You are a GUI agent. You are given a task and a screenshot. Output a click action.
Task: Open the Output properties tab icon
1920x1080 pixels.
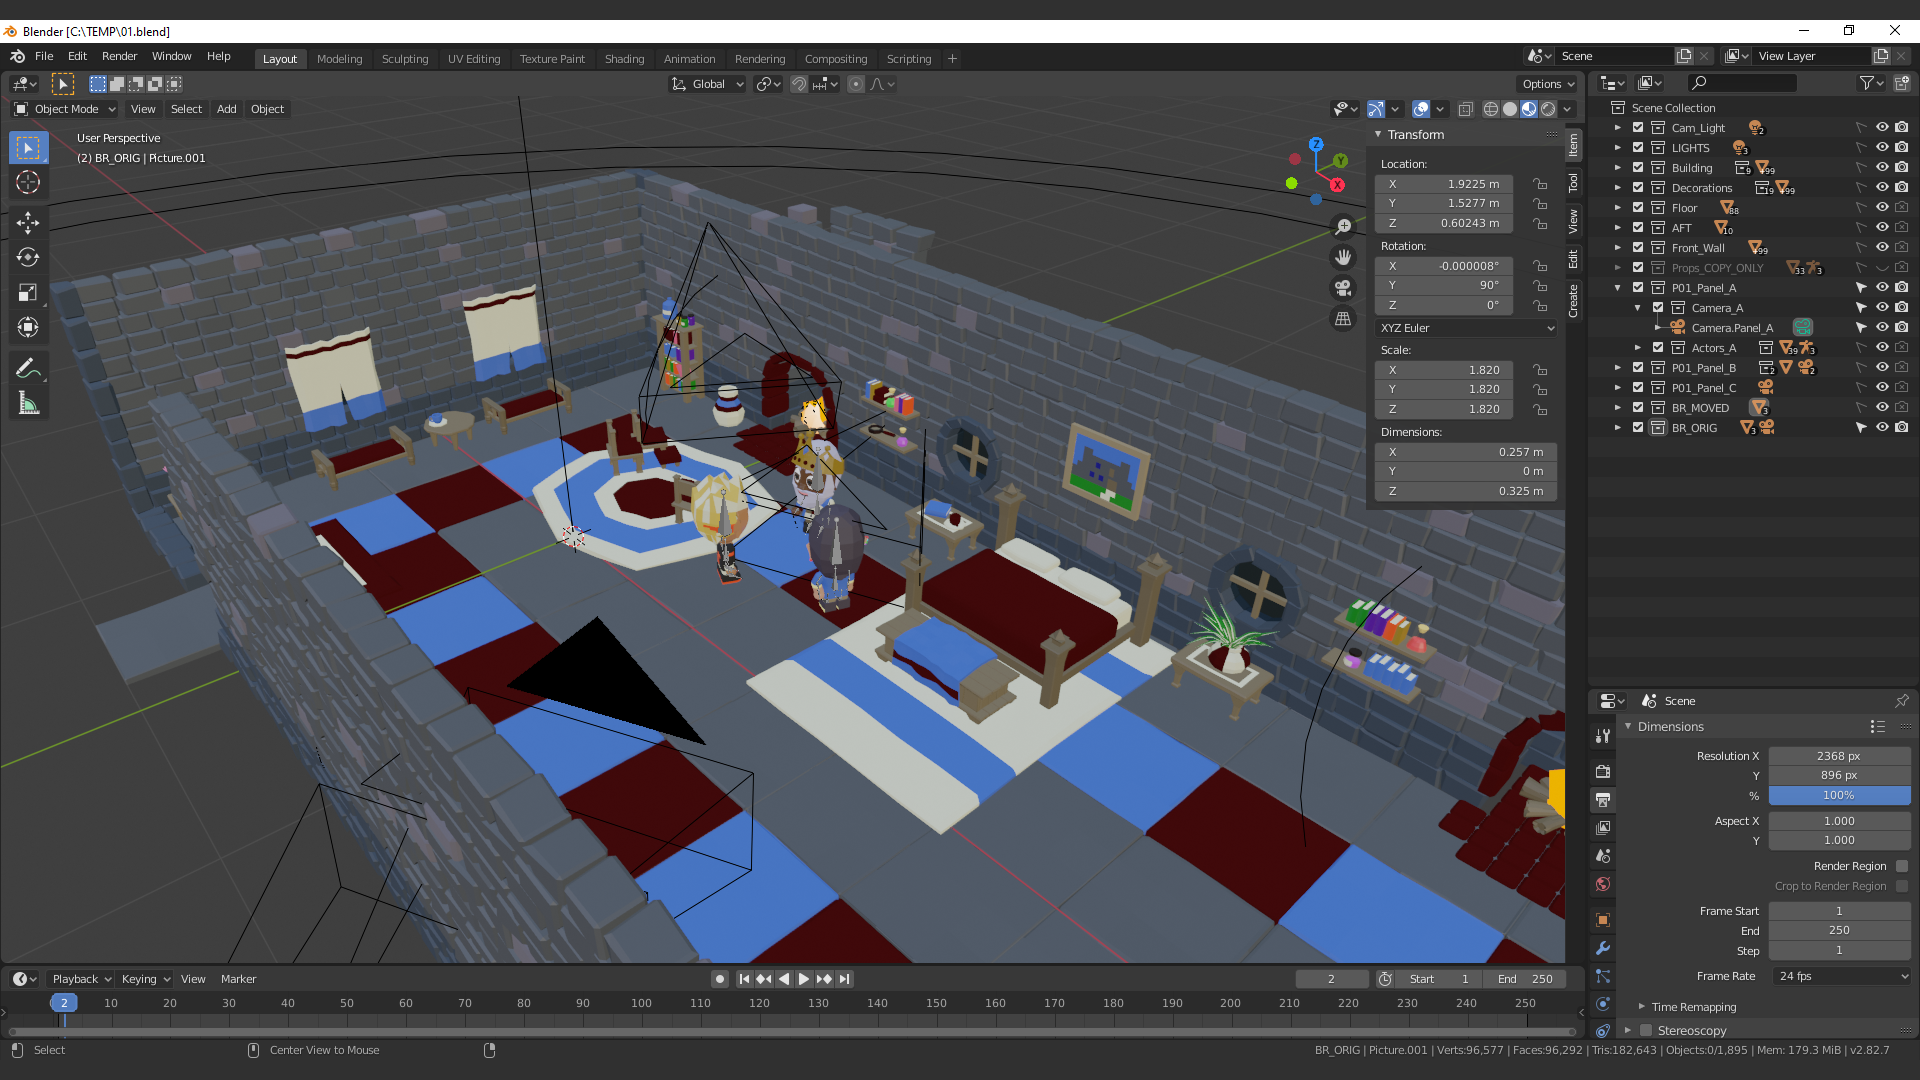pyautogui.click(x=1603, y=800)
